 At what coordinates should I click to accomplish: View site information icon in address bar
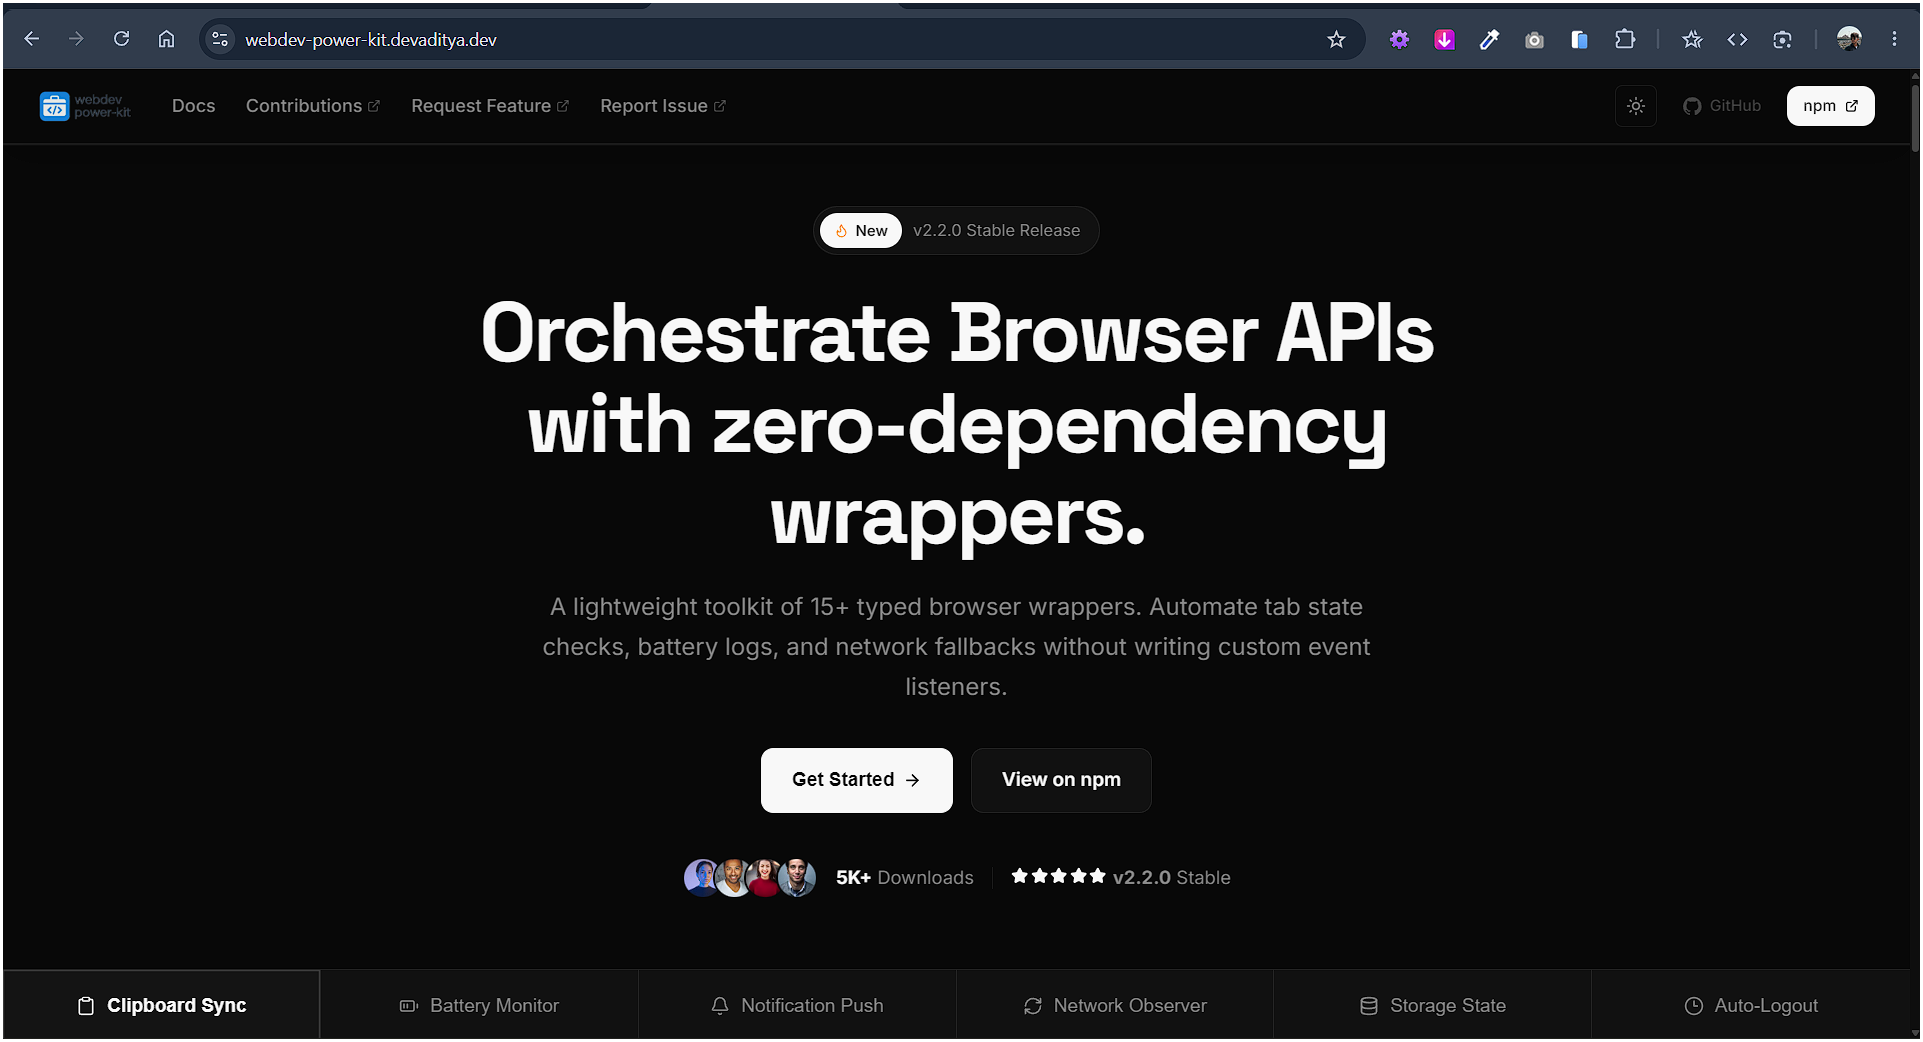click(x=220, y=39)
